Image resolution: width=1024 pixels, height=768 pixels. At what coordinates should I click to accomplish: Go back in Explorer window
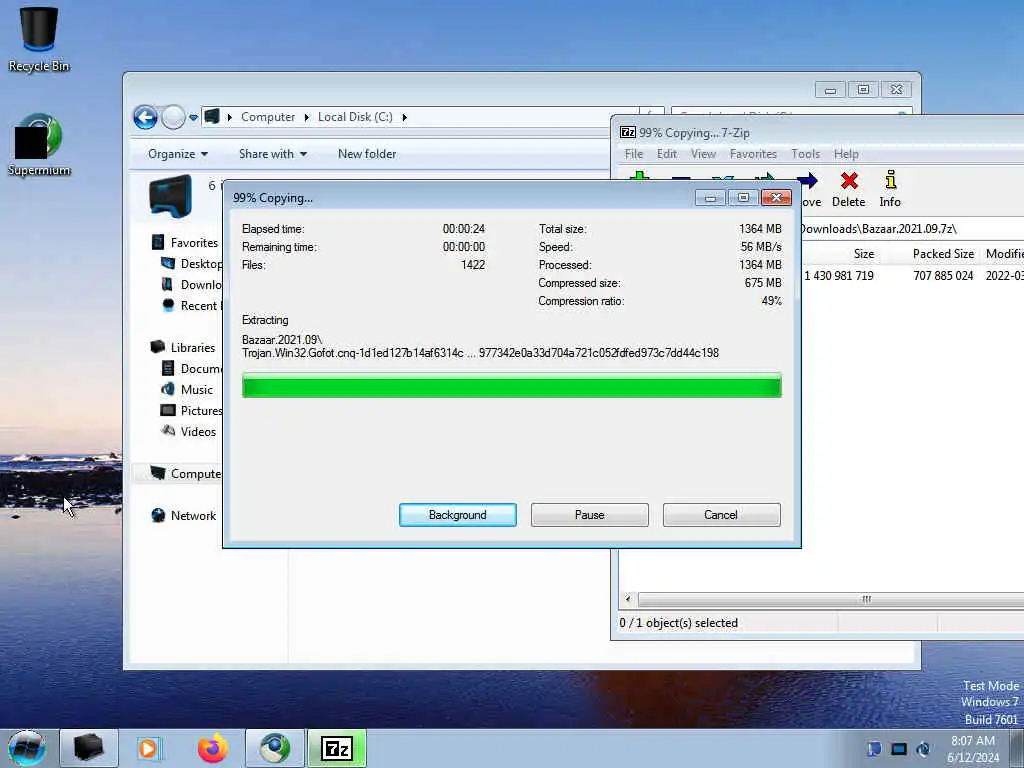pyautogui.click(x=145, y=118)
